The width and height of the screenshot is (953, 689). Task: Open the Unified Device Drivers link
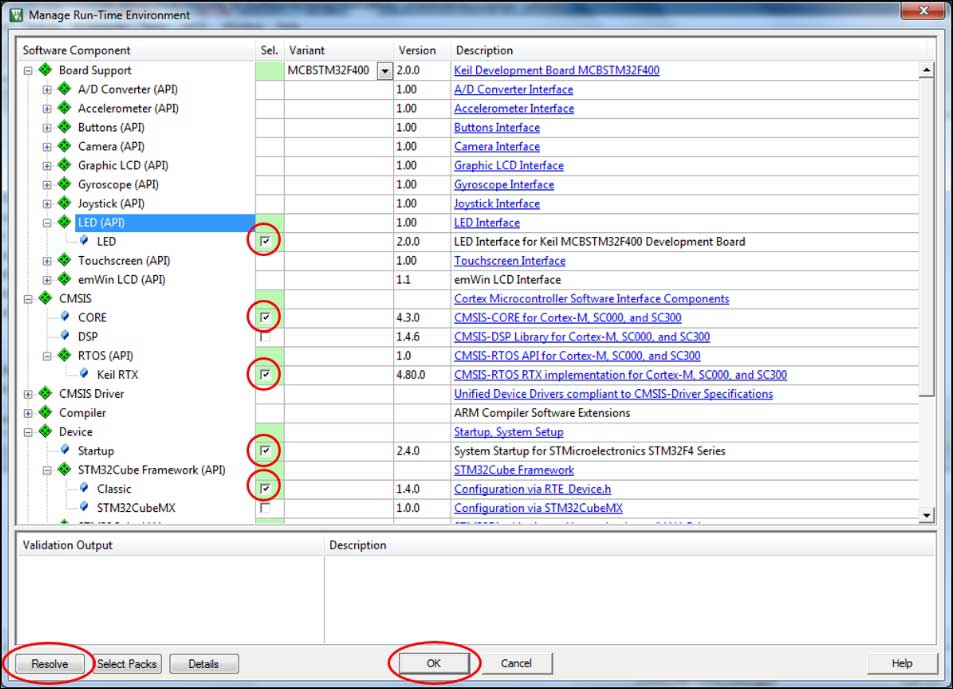point(613,394)
